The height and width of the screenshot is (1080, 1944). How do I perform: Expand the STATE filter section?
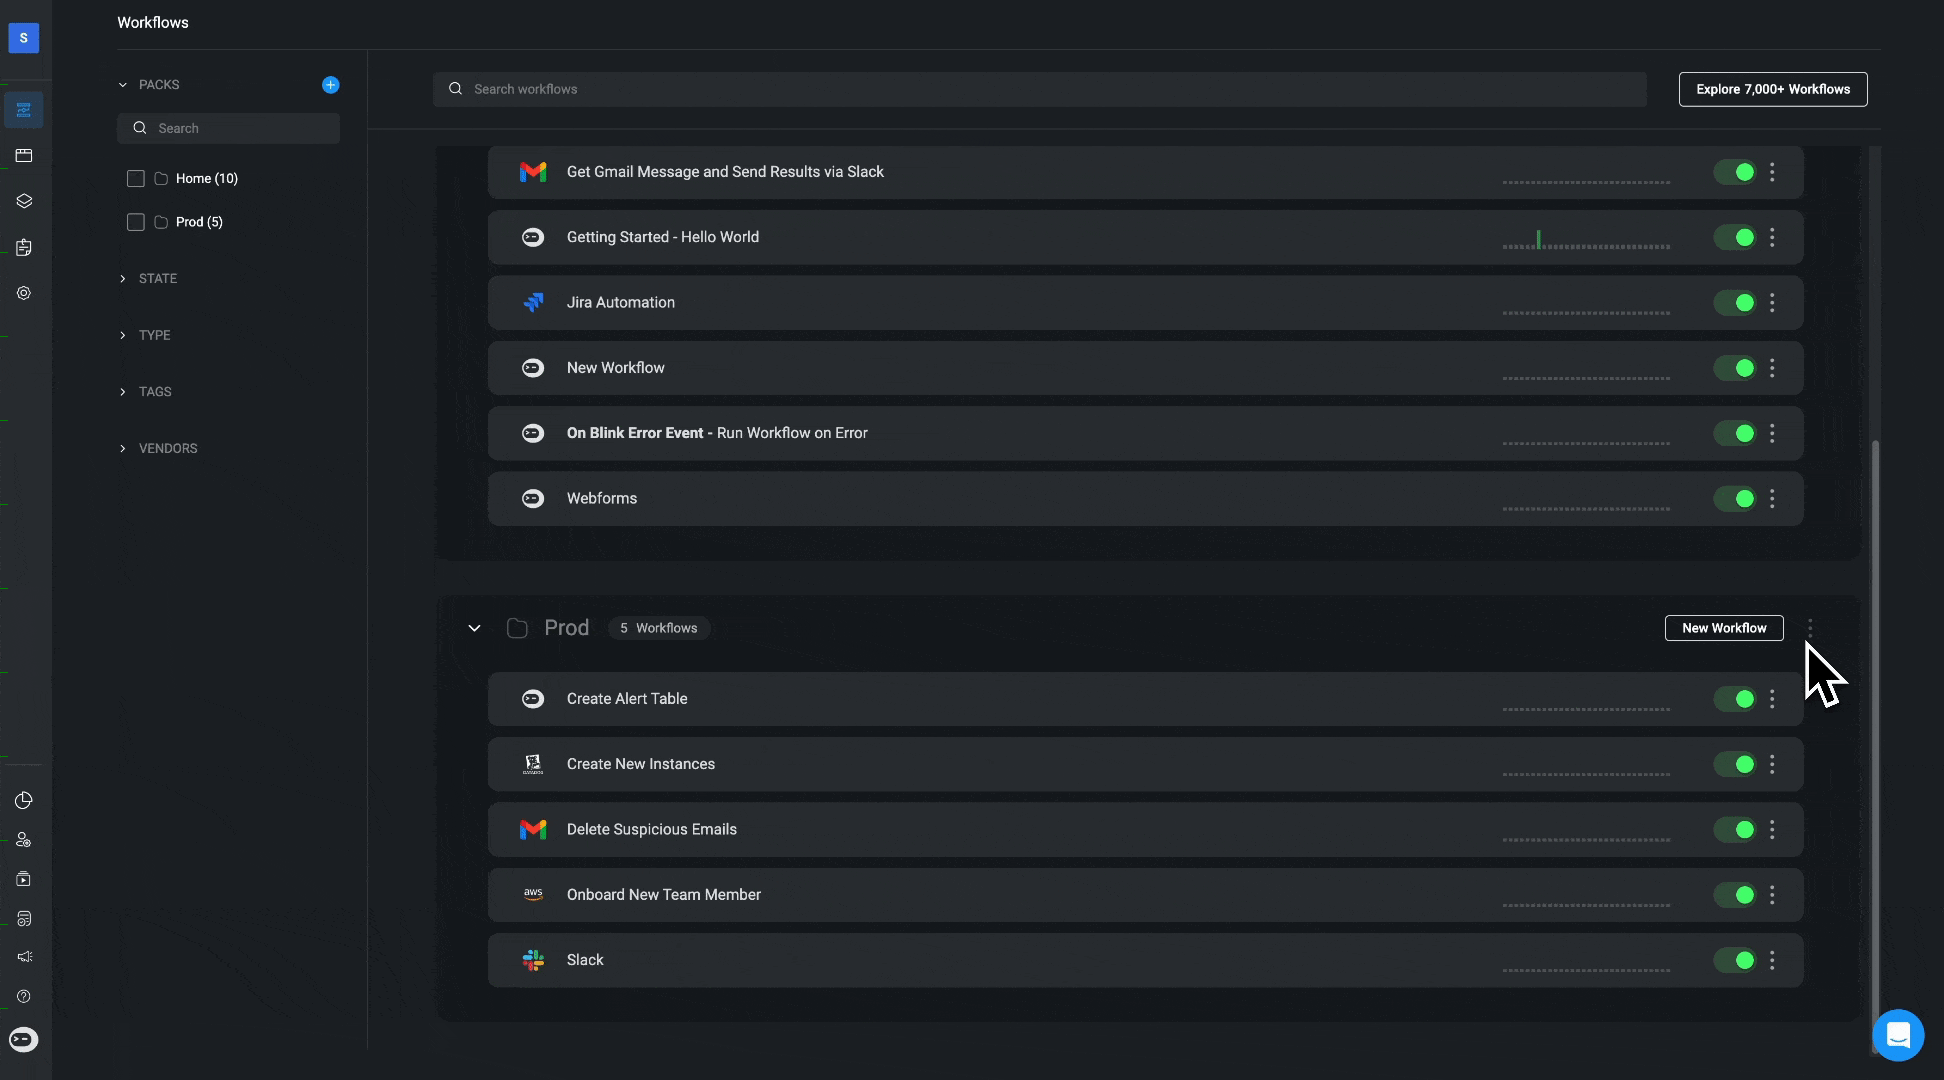click(157, 279)
